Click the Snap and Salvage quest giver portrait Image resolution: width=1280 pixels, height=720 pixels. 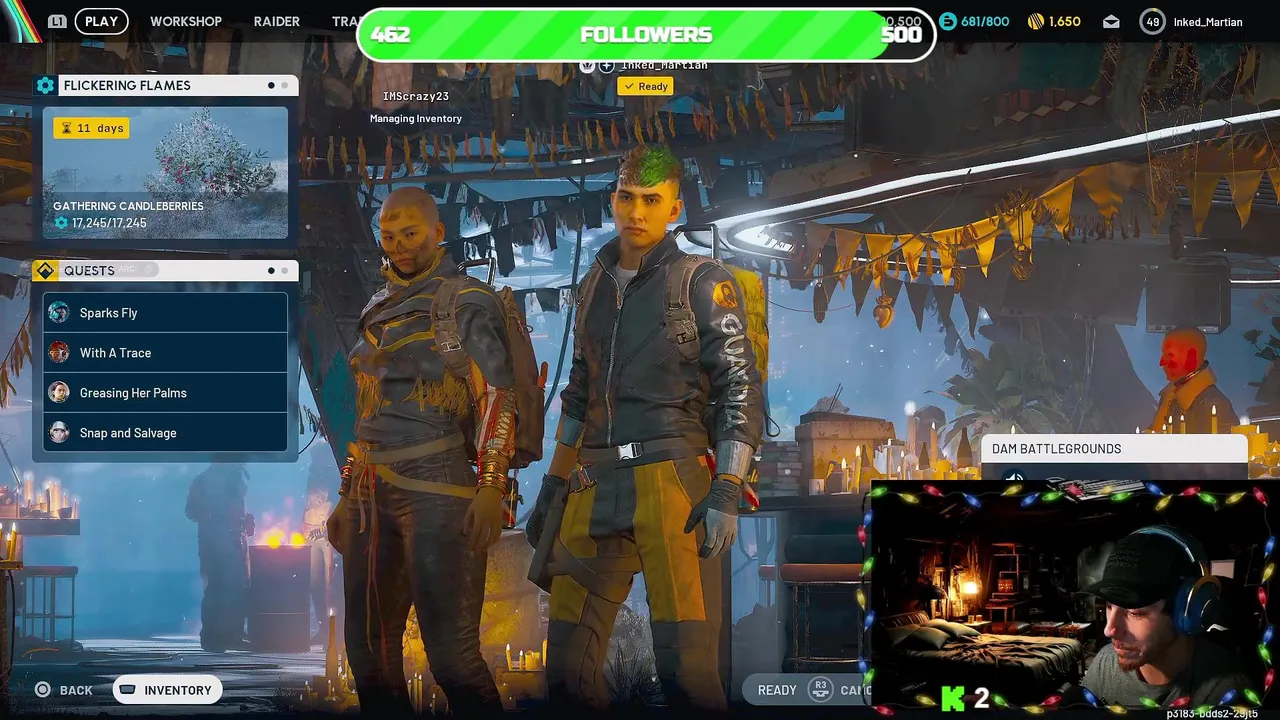[59, 432]
